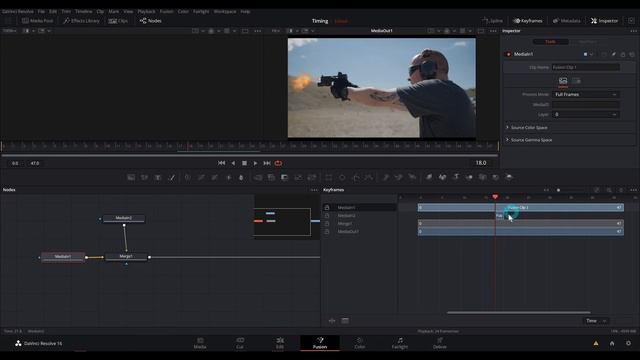Viewport: 640px width, 360px height.
Task: Open project settings gear icon
Action: pyautogui.click(x=628, y=343)
